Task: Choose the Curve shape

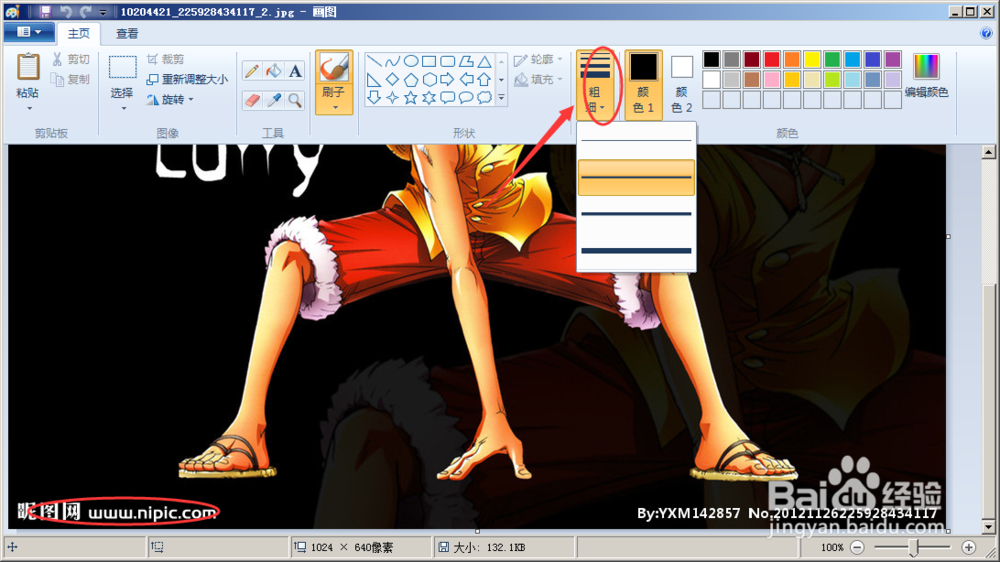Action: click(392, 61)
